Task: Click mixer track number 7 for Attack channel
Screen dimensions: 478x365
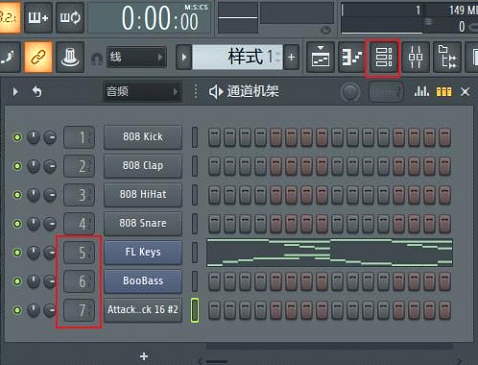Action: coord(79,310)
